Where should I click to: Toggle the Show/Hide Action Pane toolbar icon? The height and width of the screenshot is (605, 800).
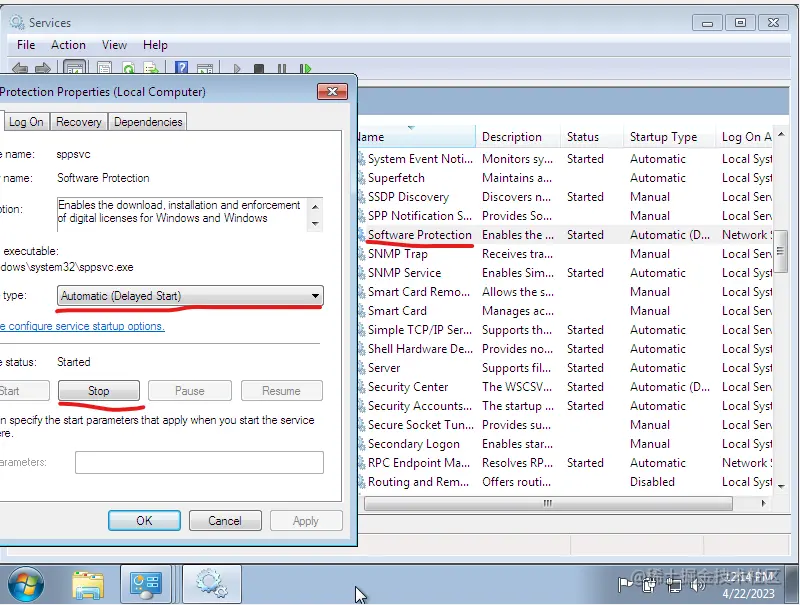pyautogui.click(x=205, y=68)
